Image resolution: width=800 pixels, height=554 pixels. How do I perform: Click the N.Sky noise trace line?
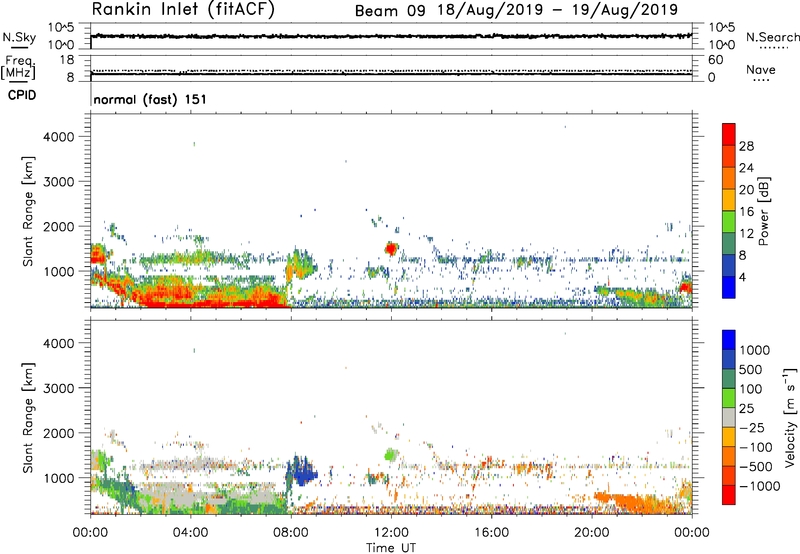click(391, 36)
